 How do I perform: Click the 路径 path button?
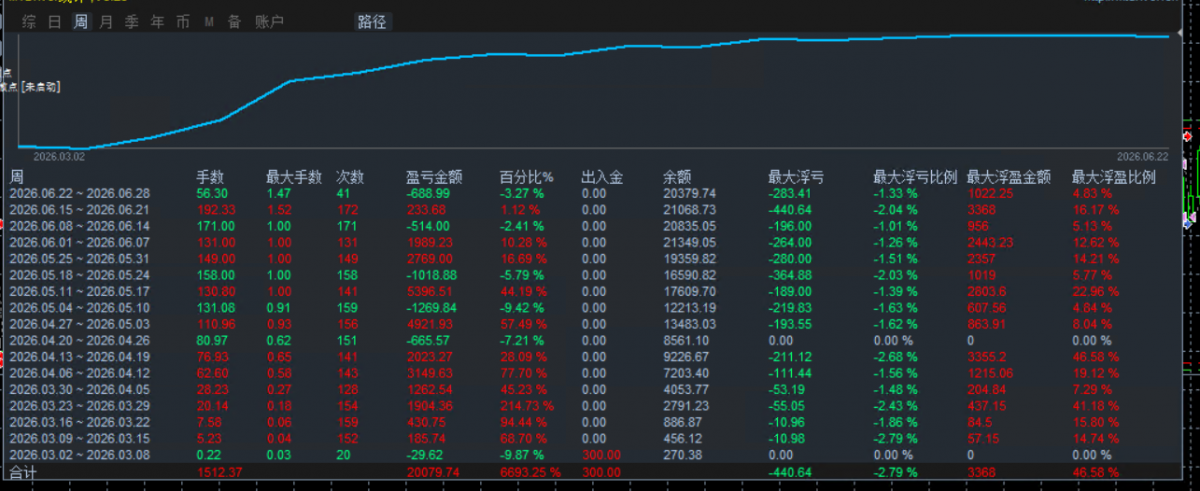coord(372,21)
